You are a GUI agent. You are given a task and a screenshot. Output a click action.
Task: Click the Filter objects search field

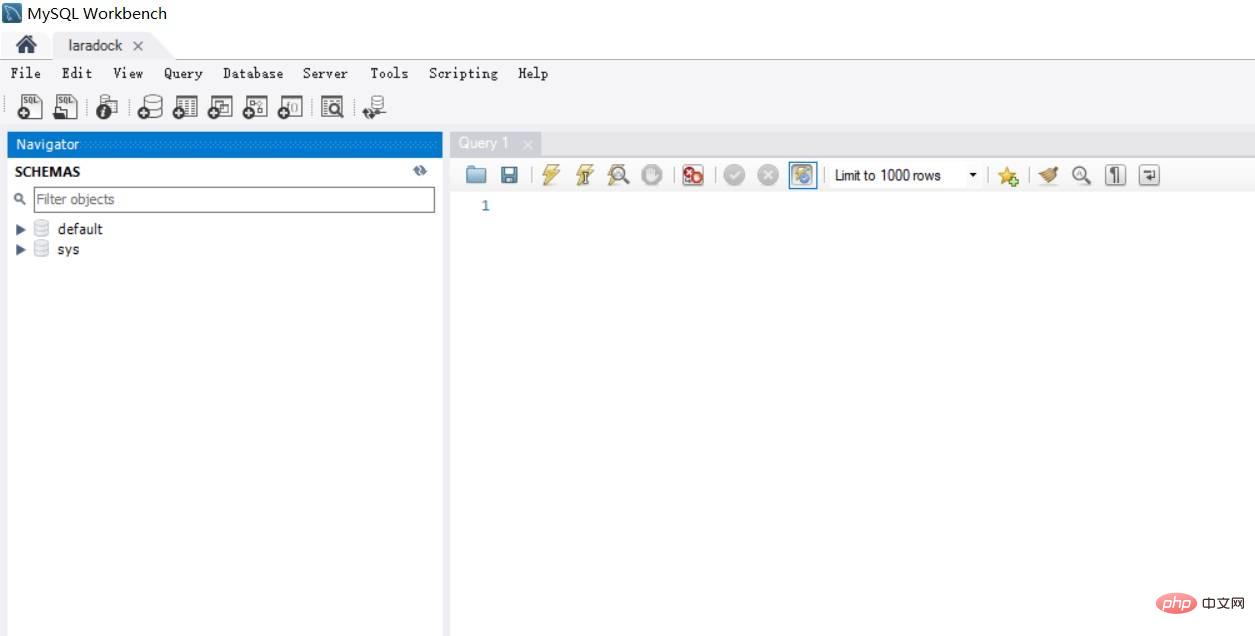coord(234,199)
